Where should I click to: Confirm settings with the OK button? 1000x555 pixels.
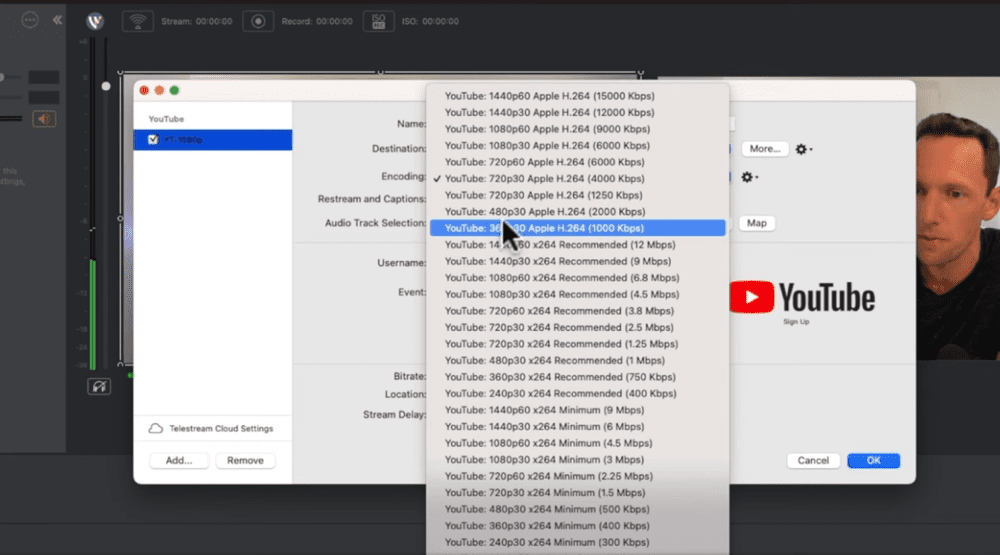pos(873,461)
